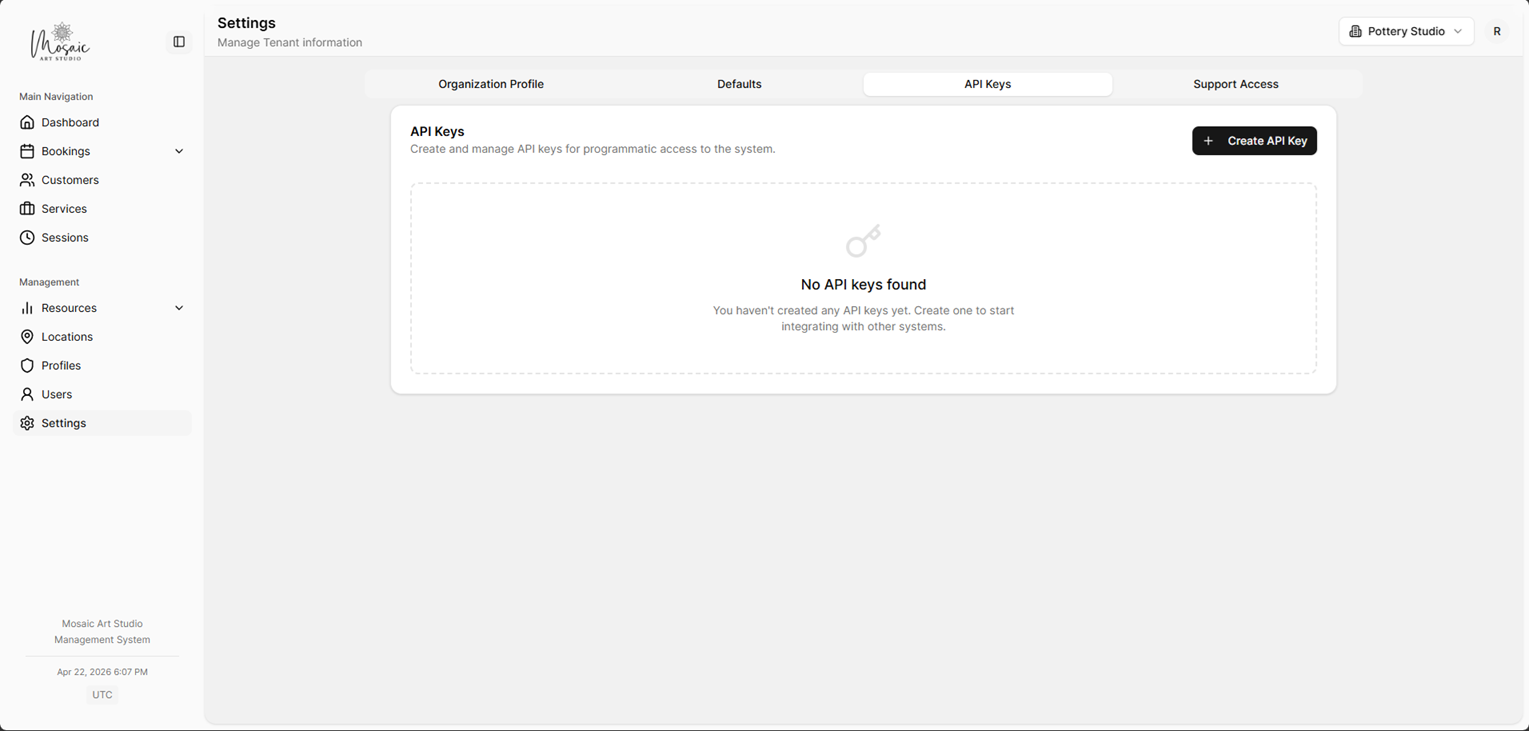Open the R user avatar menu
The image size is (1529, 731).
1497,31
